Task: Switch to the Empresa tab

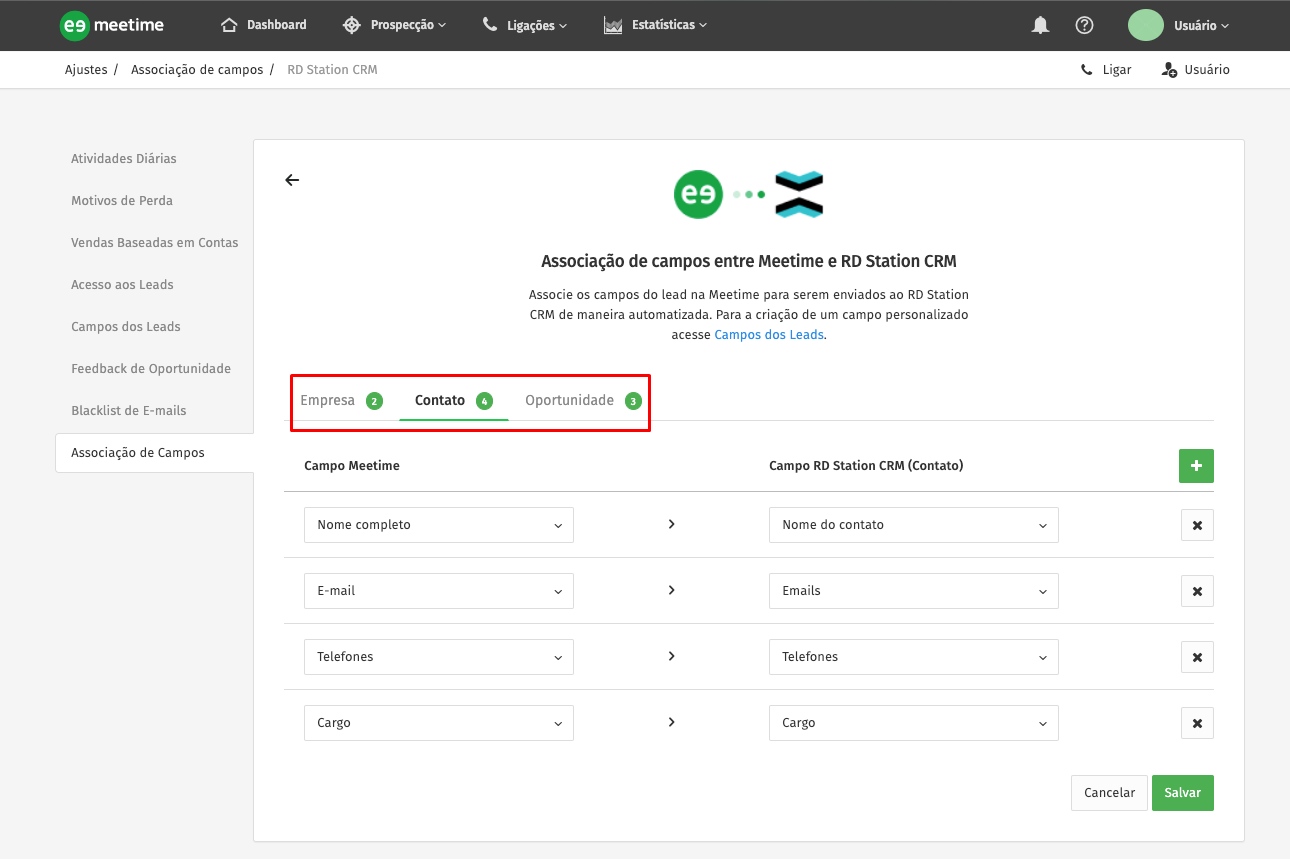Action: 341,401
